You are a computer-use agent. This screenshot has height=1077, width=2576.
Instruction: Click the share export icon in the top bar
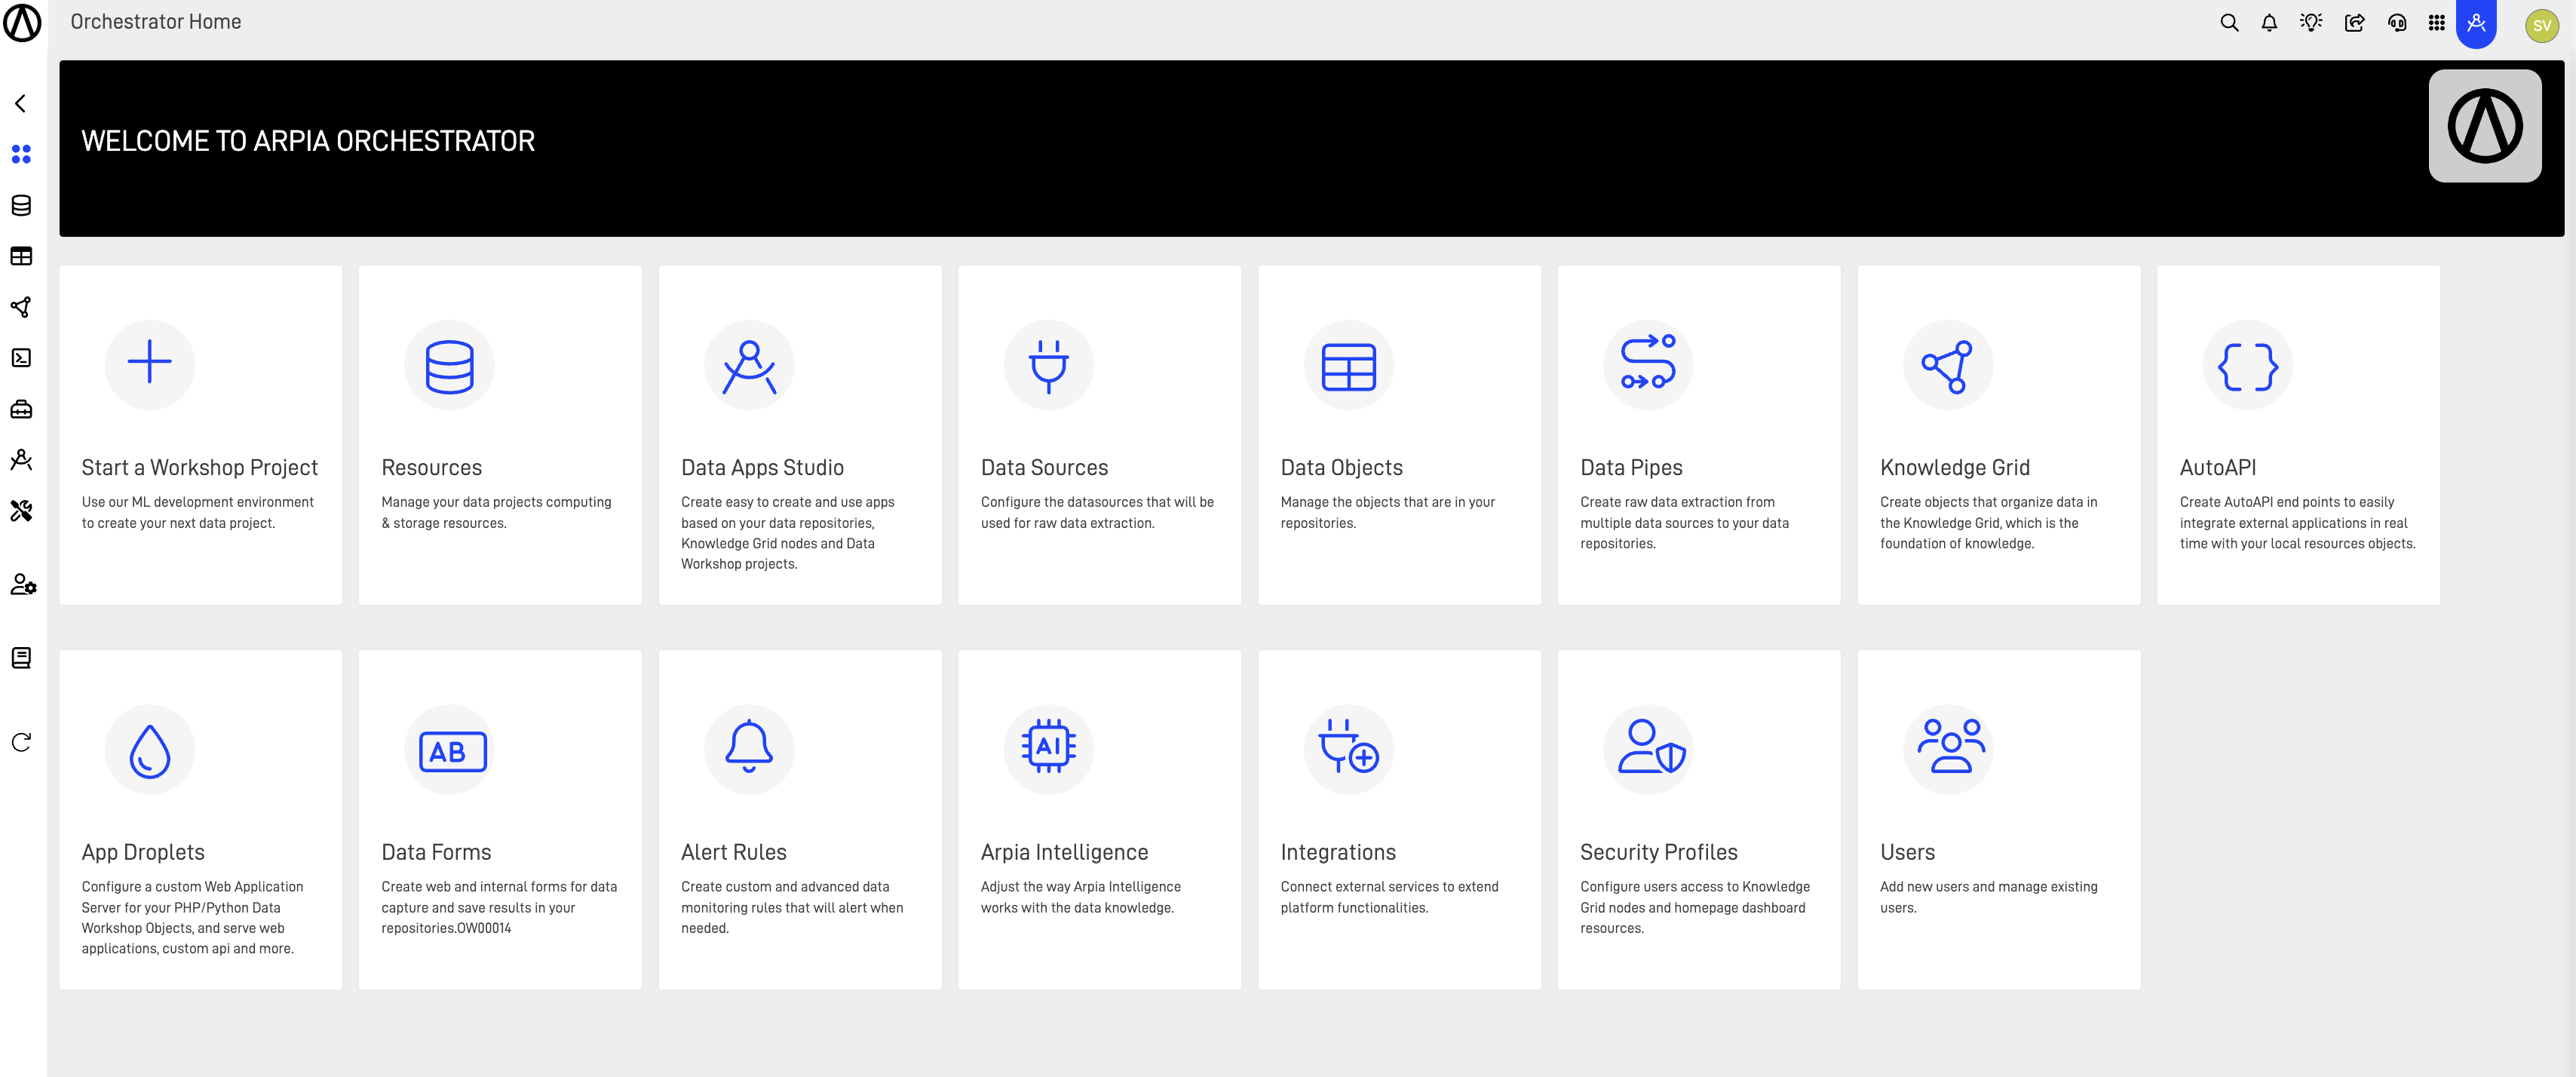click(x=2354, y=22)
